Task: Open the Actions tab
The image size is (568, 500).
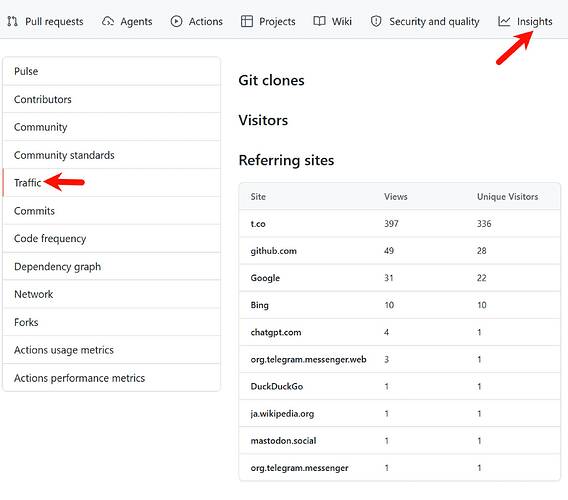Action: point(197,21)
